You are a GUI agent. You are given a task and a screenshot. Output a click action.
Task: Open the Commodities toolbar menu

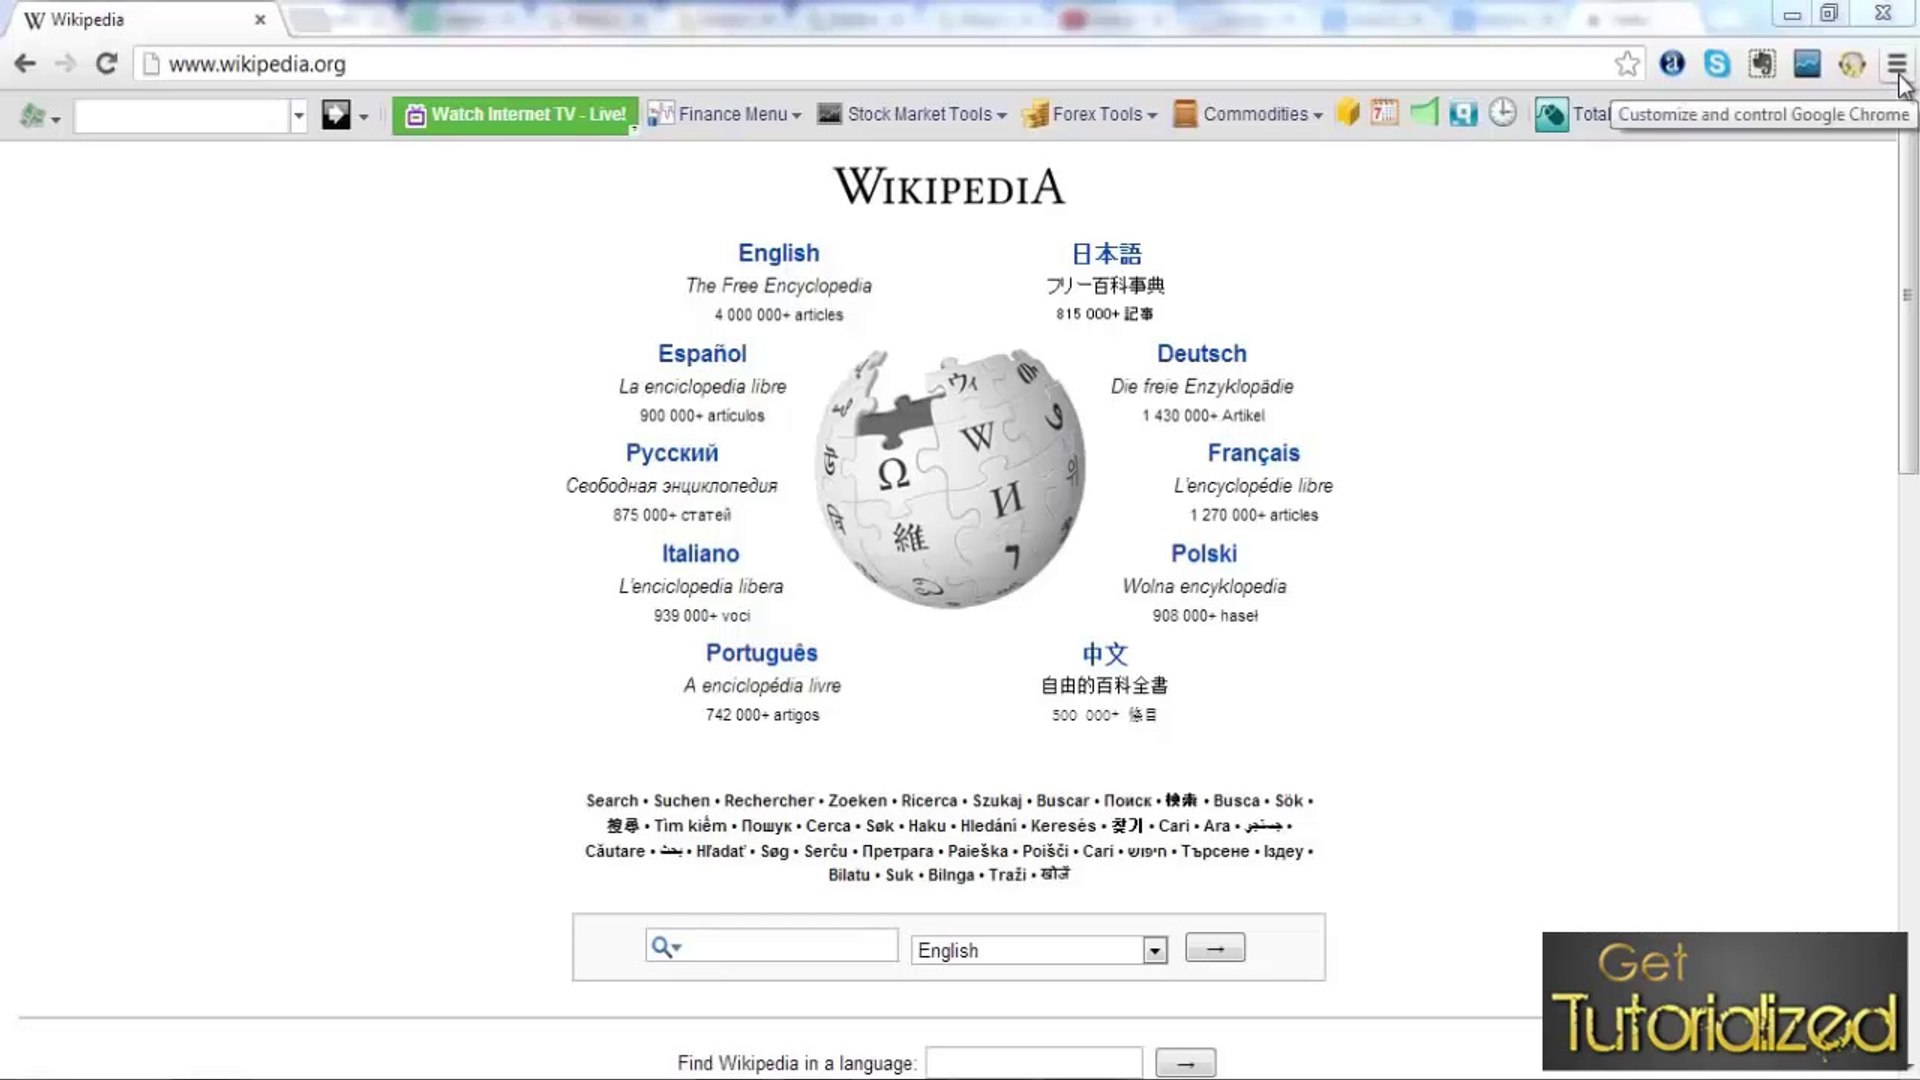[1248, 114]
